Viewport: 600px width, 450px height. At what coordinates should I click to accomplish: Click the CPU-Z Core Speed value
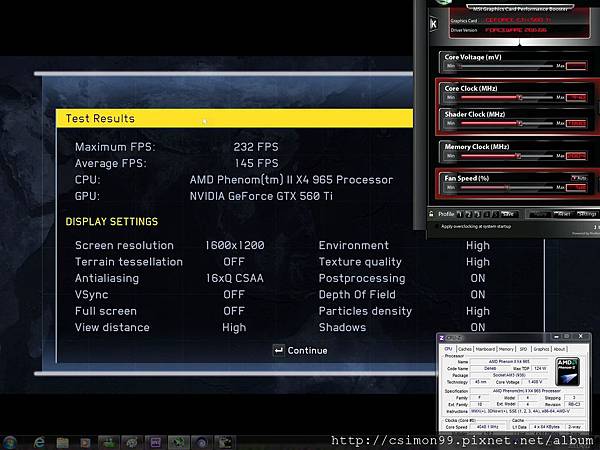487,427
